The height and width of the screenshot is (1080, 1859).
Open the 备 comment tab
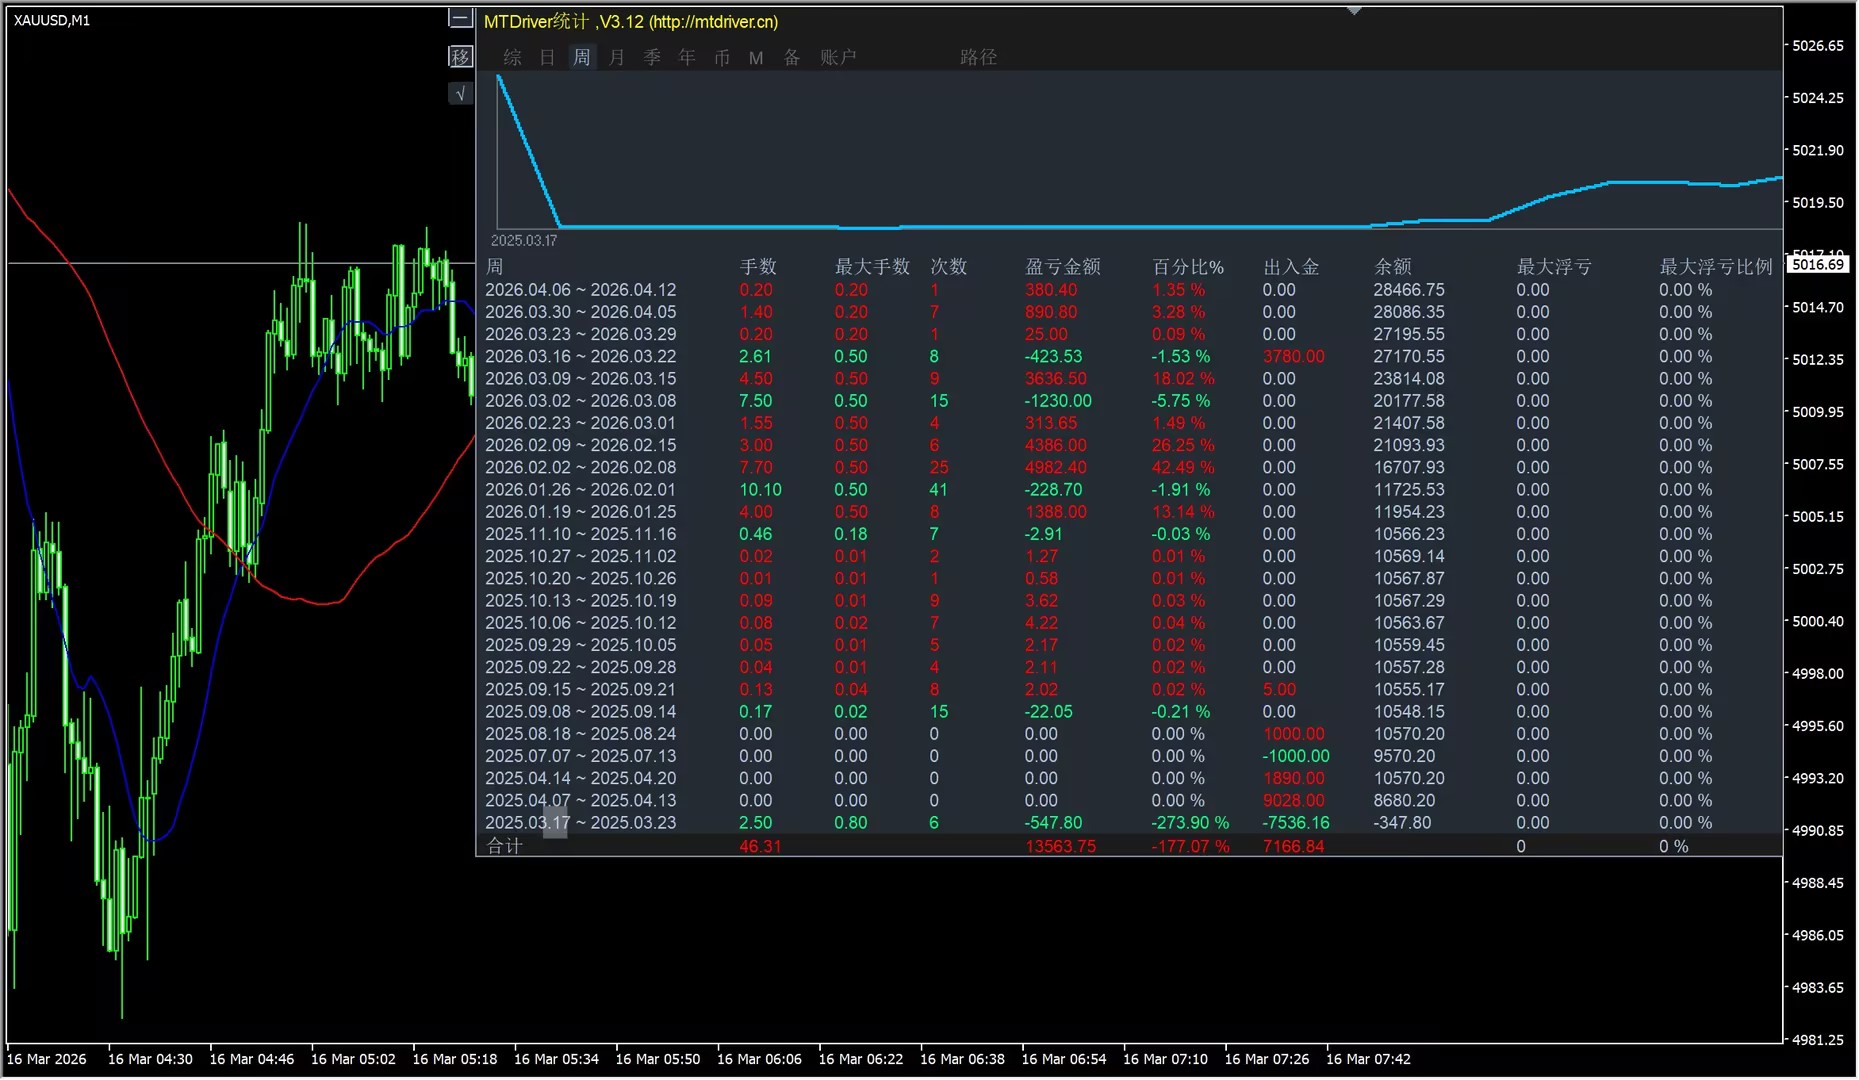pos(792,57)
